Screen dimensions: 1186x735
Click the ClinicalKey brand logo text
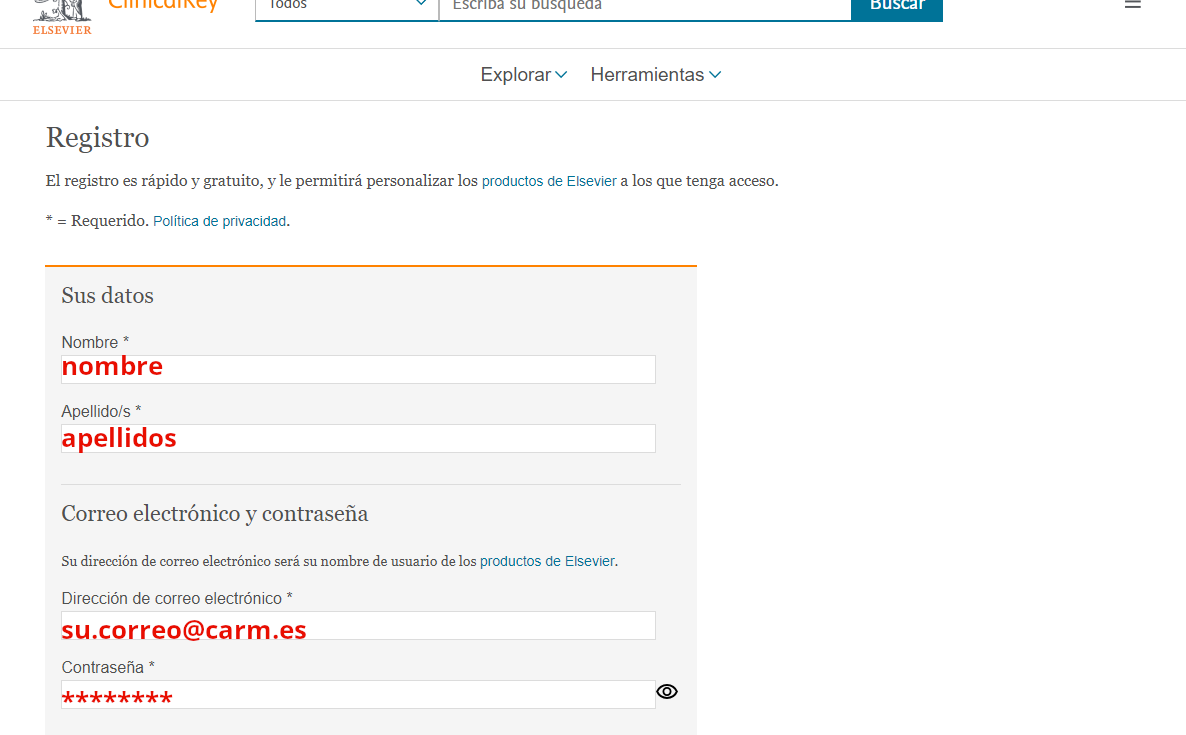click(x=162, y=6)
